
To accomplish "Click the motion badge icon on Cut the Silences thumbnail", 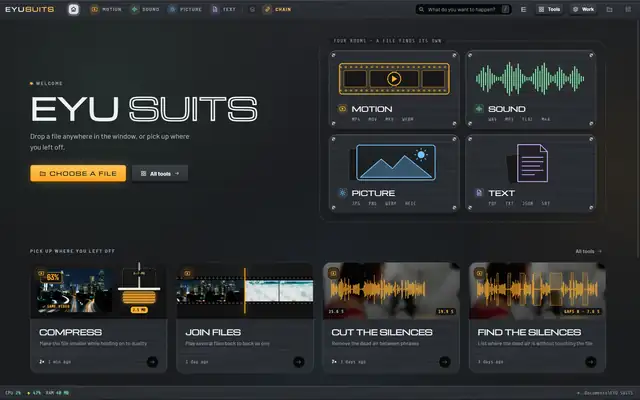I will [333, 273].
